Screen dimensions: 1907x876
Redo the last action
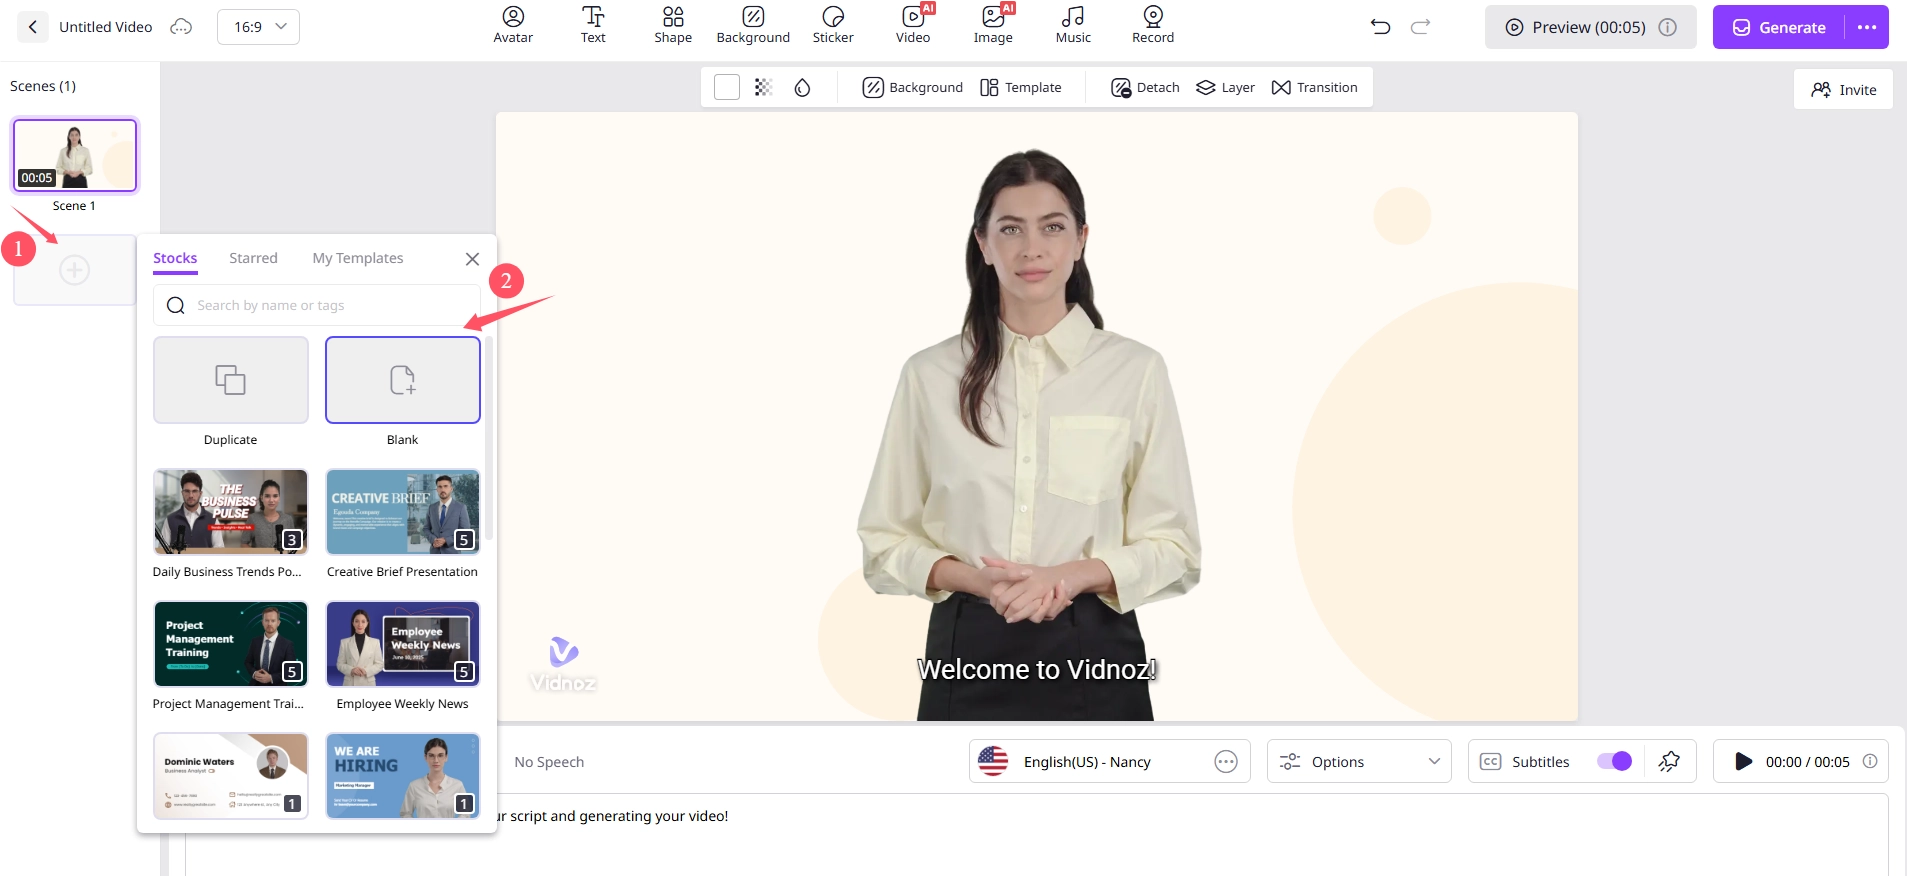(1420, 27)
